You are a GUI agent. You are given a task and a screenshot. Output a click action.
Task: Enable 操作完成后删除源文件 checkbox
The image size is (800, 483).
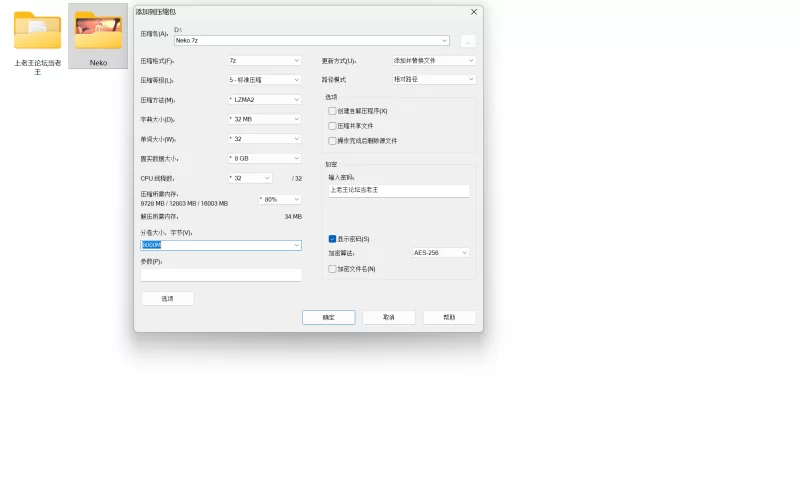point(333,141)
